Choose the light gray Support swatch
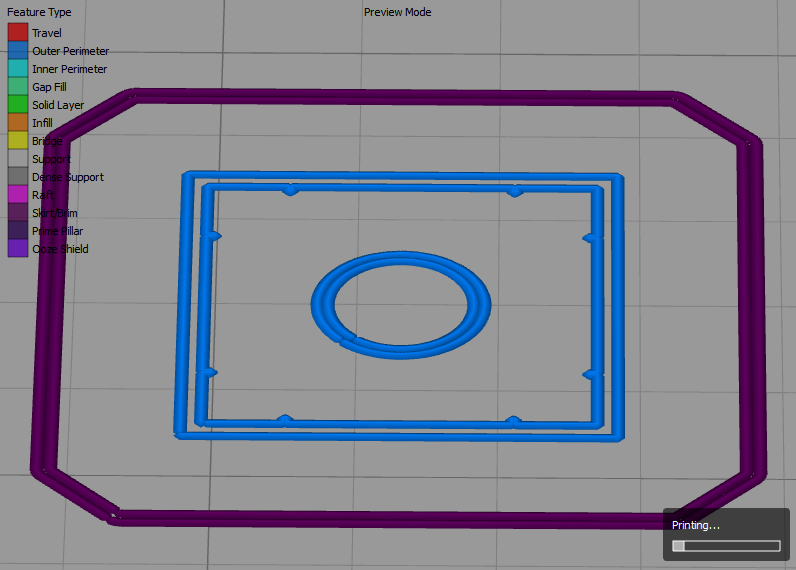This screenshot has width=796, height=570. (18, 159)
